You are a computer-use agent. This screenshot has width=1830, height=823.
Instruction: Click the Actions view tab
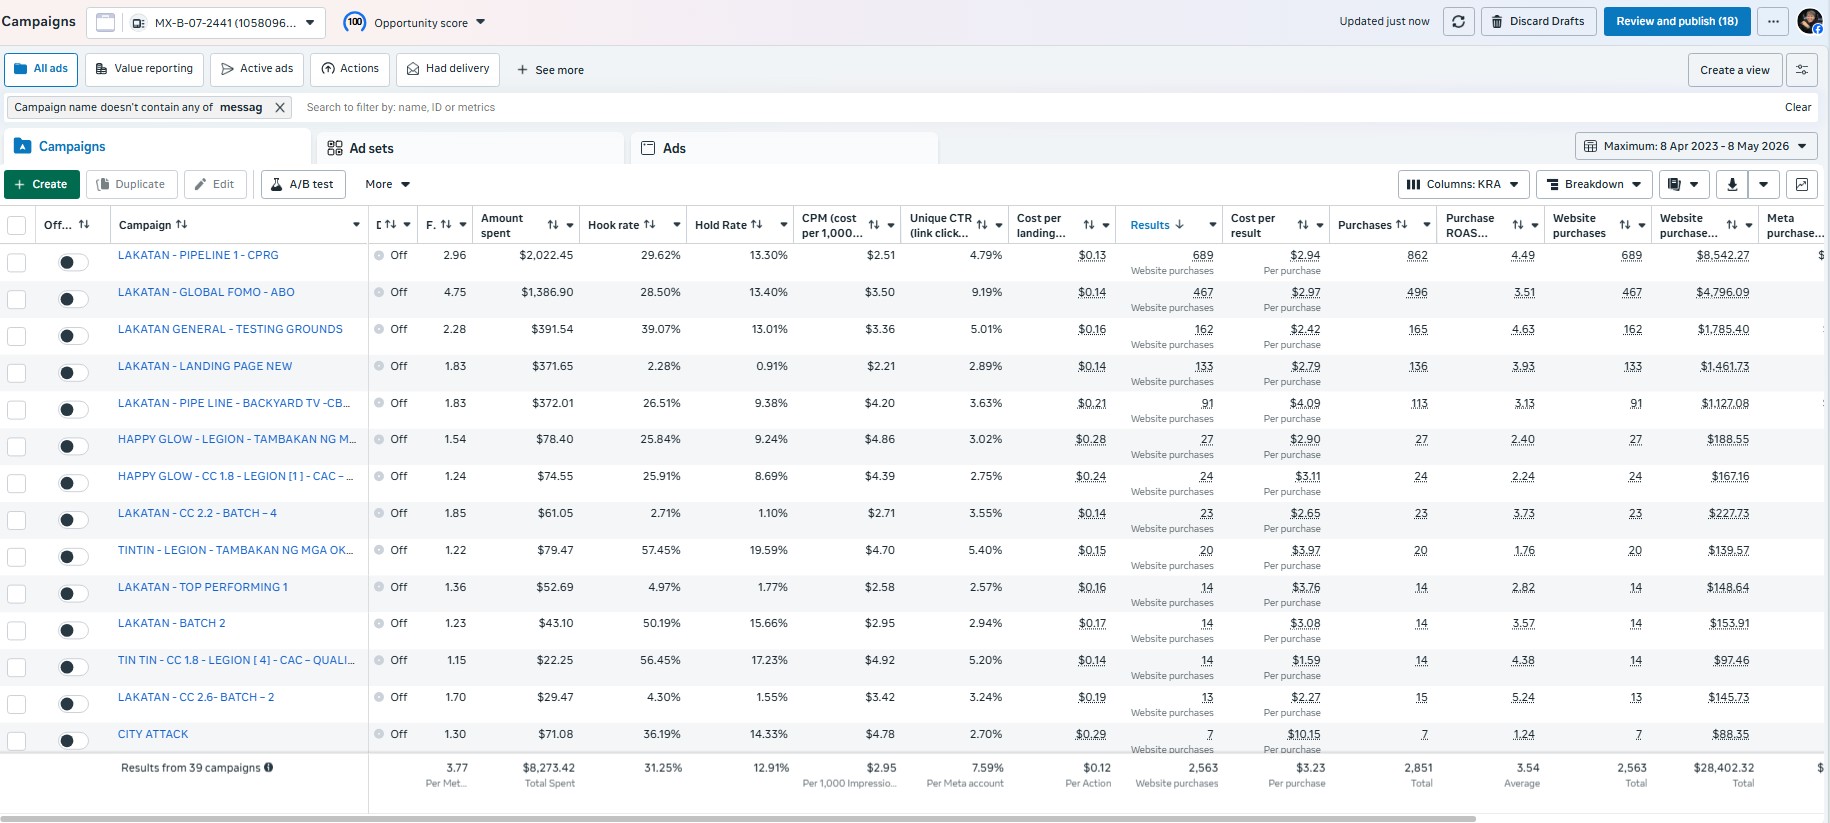tap(350, 69)
